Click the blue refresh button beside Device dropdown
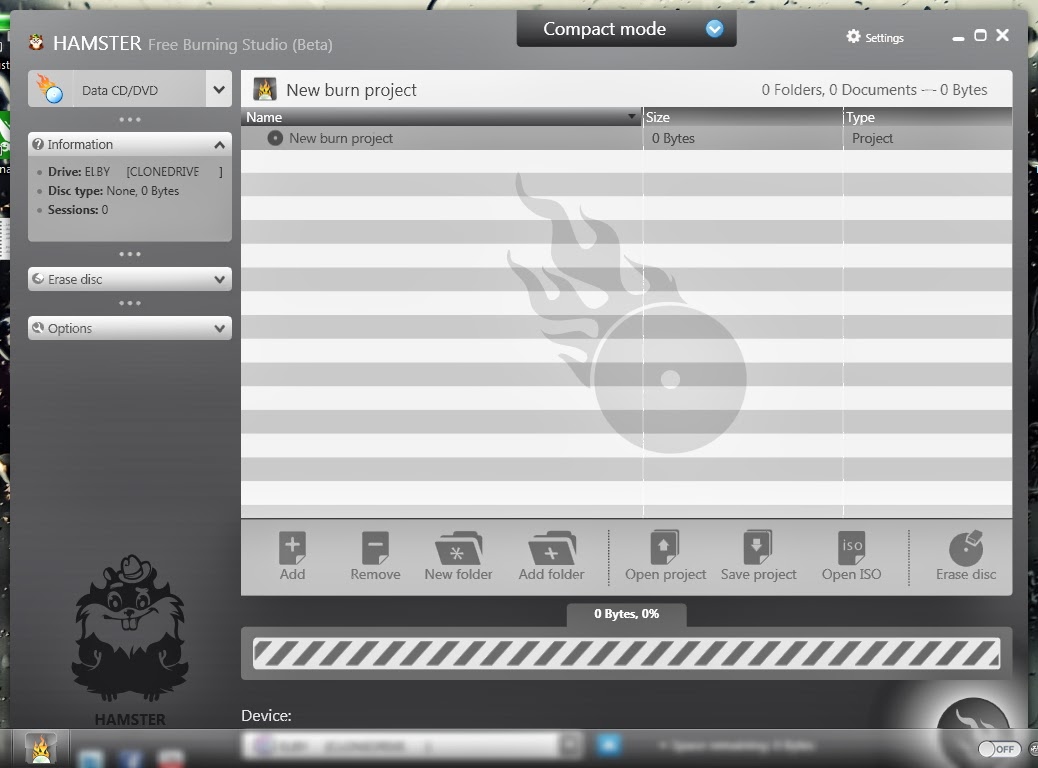 tap(608, 745)
